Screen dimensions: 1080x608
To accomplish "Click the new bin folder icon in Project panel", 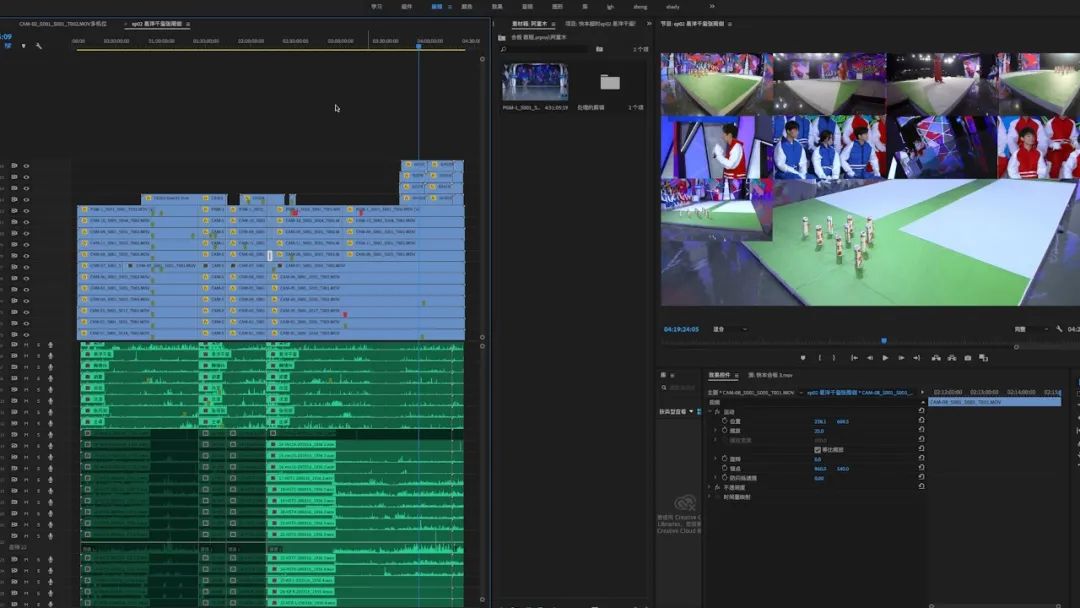I will click(x=599, y=48).
